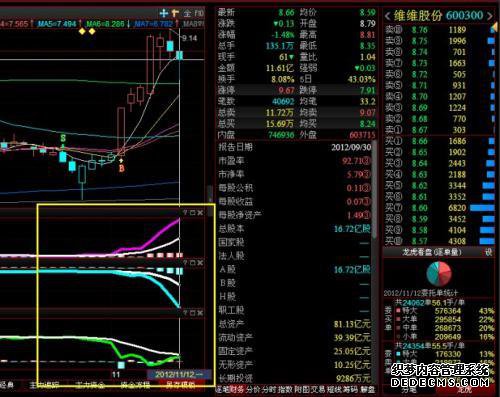Click the green S sell signal marker
The width and height of the screenshot is (500, 397).
click(63, 138)
